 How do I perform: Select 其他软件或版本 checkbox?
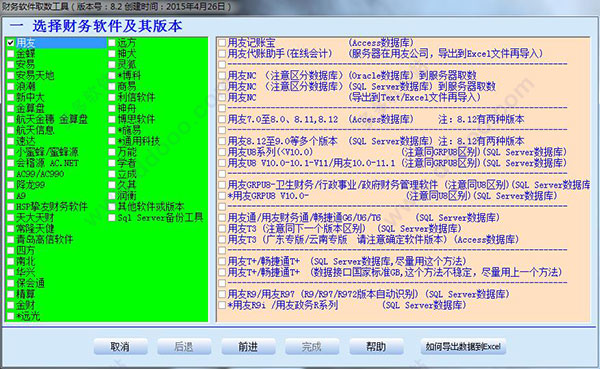point(112,207)
